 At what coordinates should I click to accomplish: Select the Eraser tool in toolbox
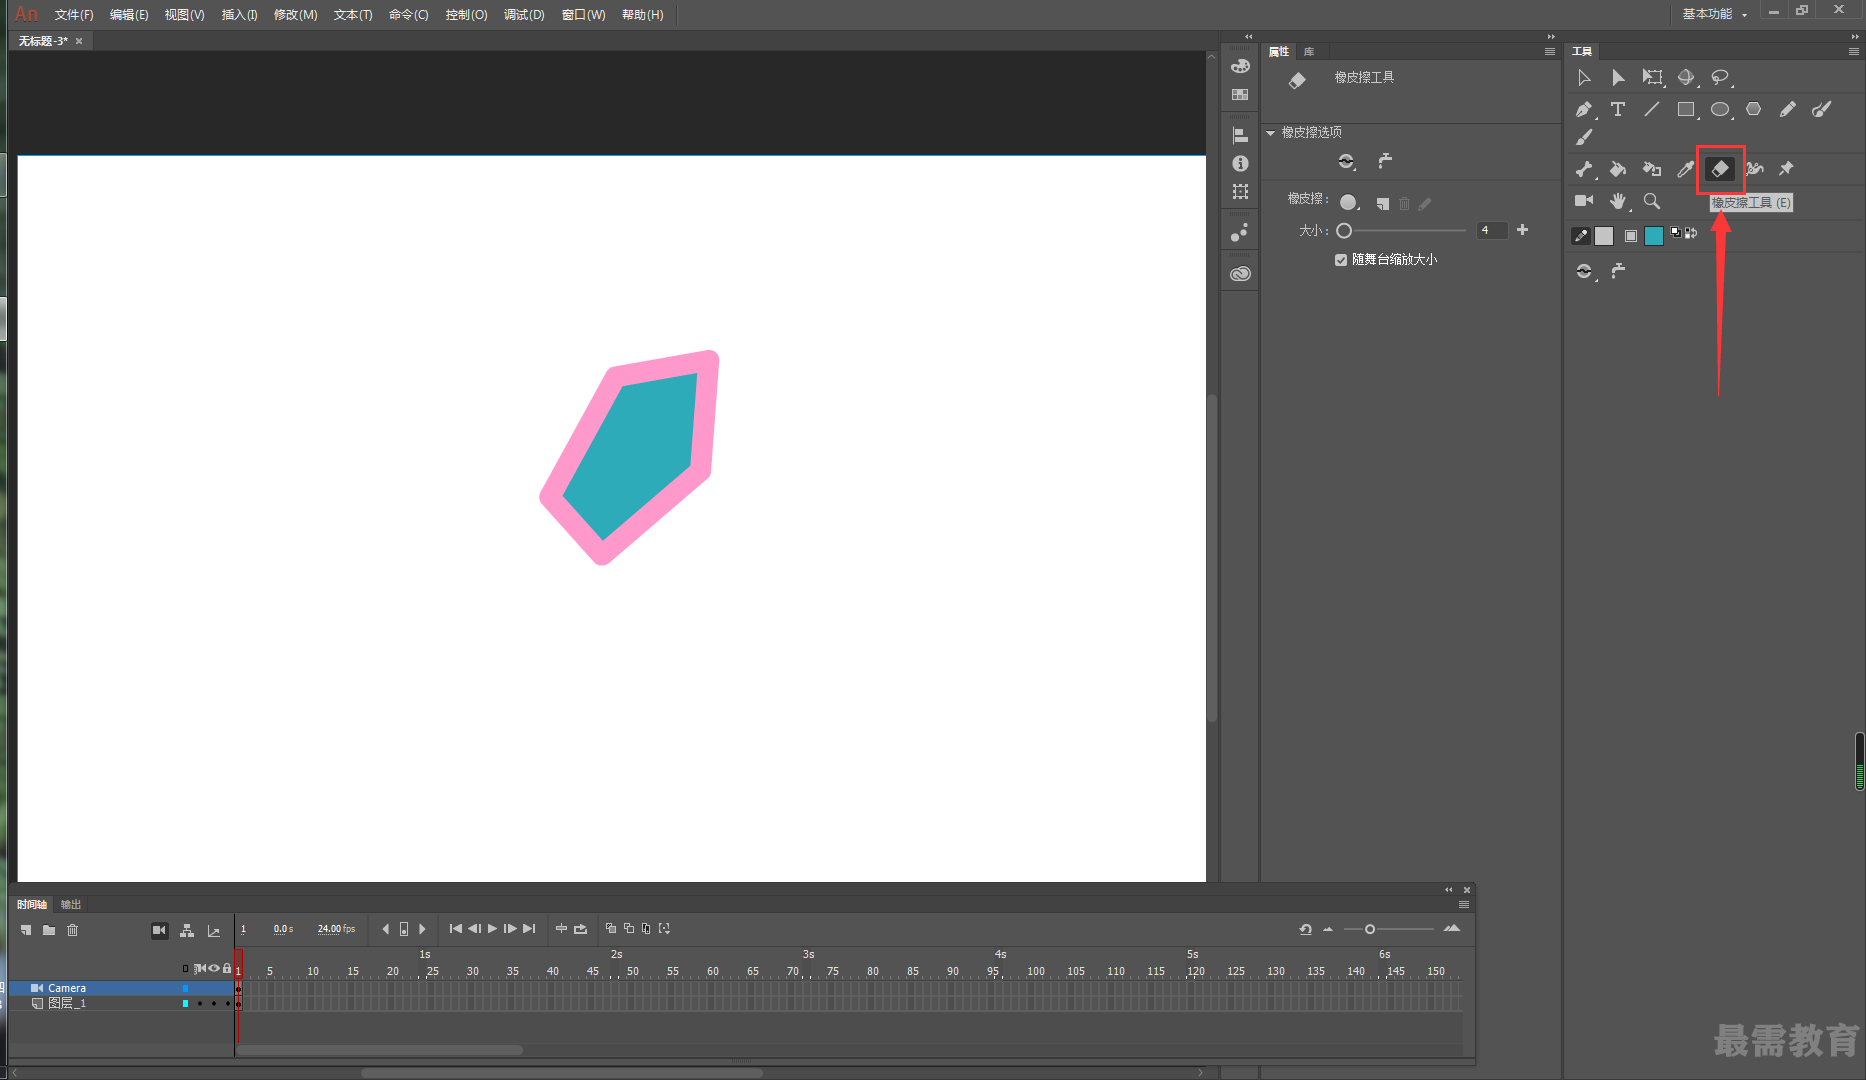[1720, 169]
